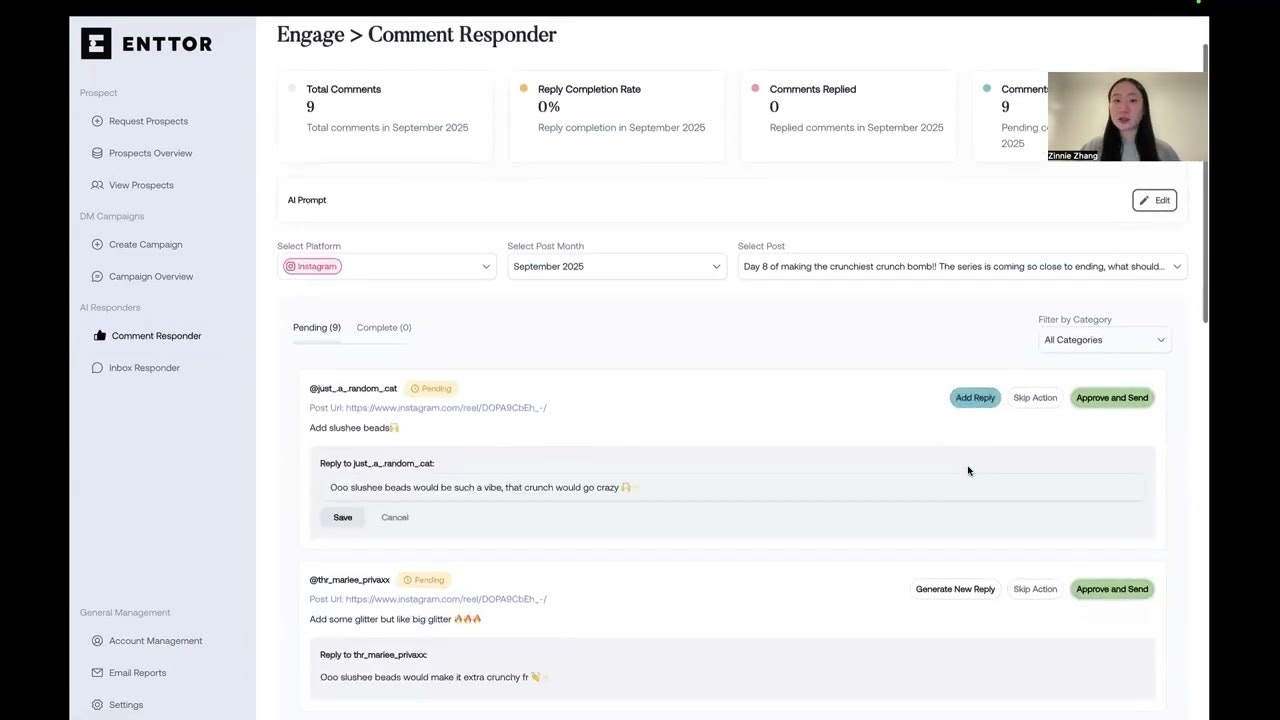Click the reply text field for just_a_random_cat
The height and width of the screenshot is (720, 1280).
pyautogui.click(x=732, y=488)
